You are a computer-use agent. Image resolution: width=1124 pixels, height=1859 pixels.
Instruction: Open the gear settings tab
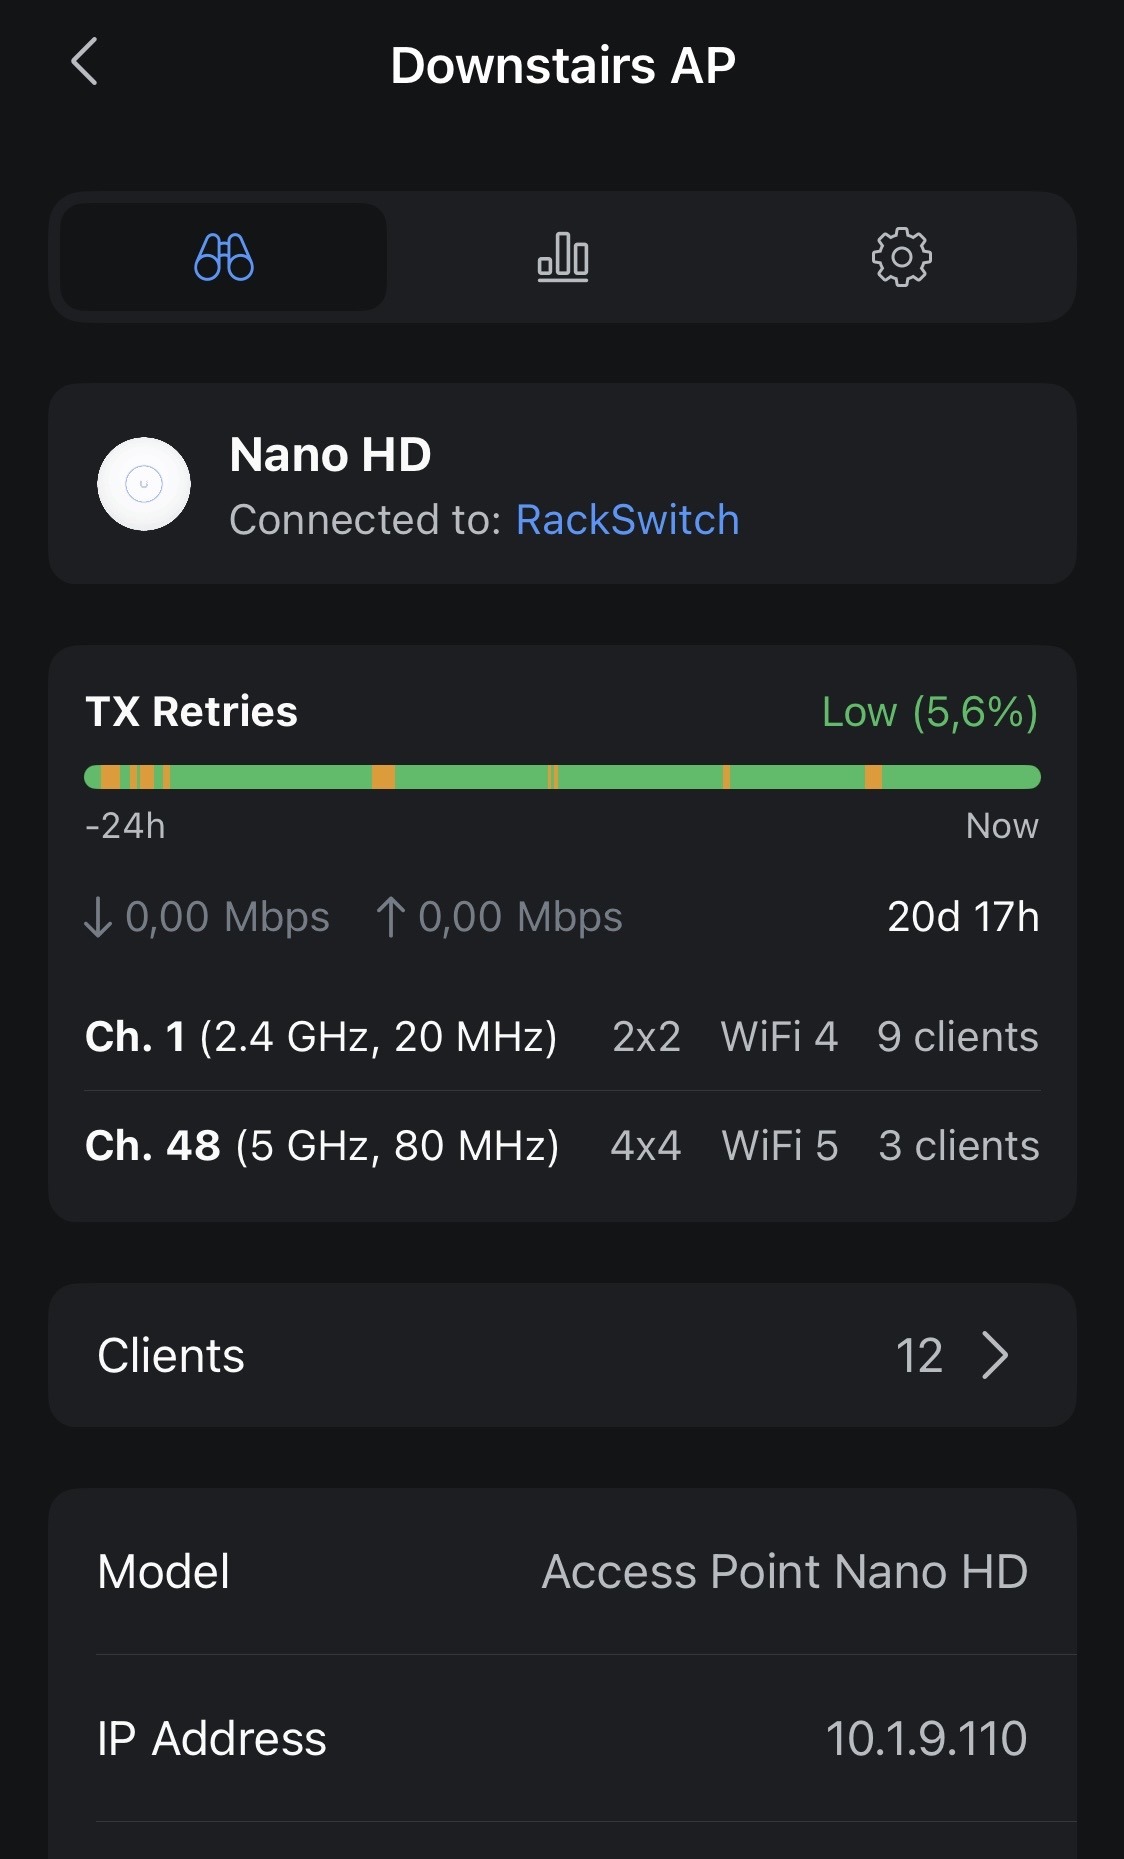pos(901,257)
